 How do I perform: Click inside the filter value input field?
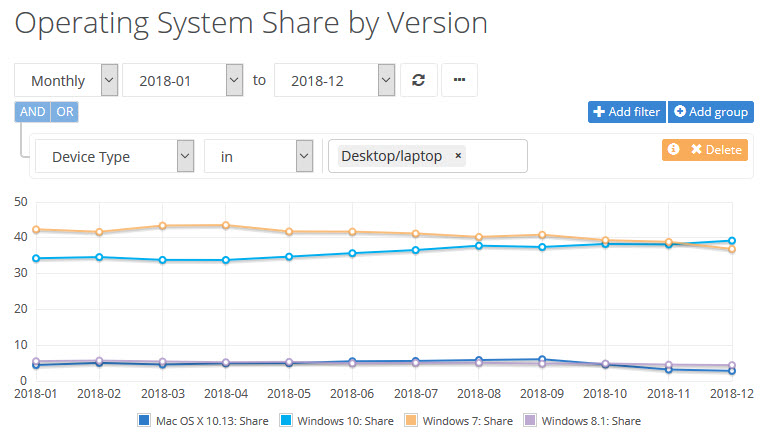click(497, 156)
